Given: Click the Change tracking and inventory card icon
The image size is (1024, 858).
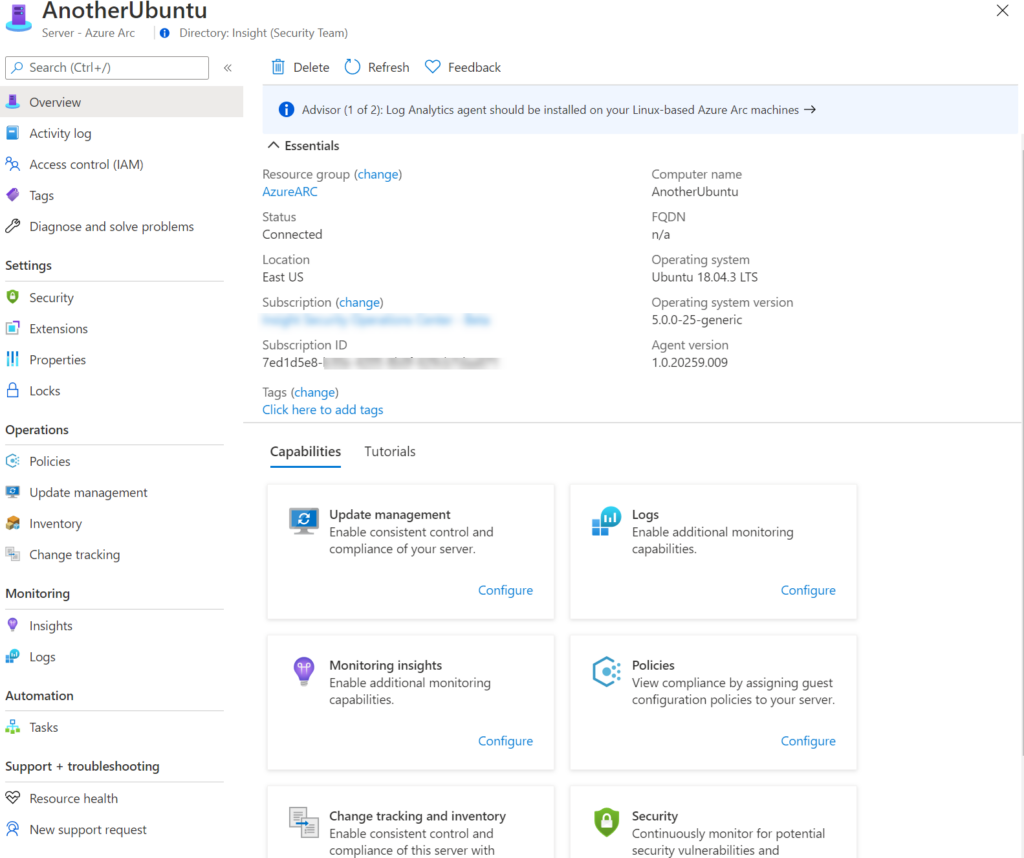Looking at the screenshot, I should (304, 822).
